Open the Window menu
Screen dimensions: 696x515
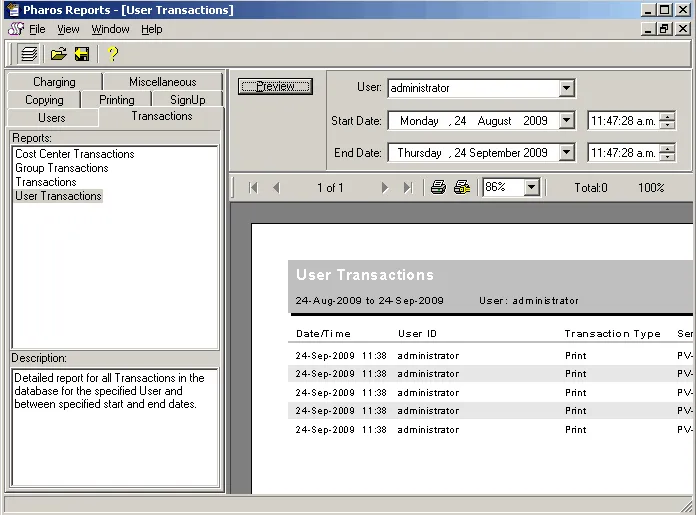click(110, 29)
